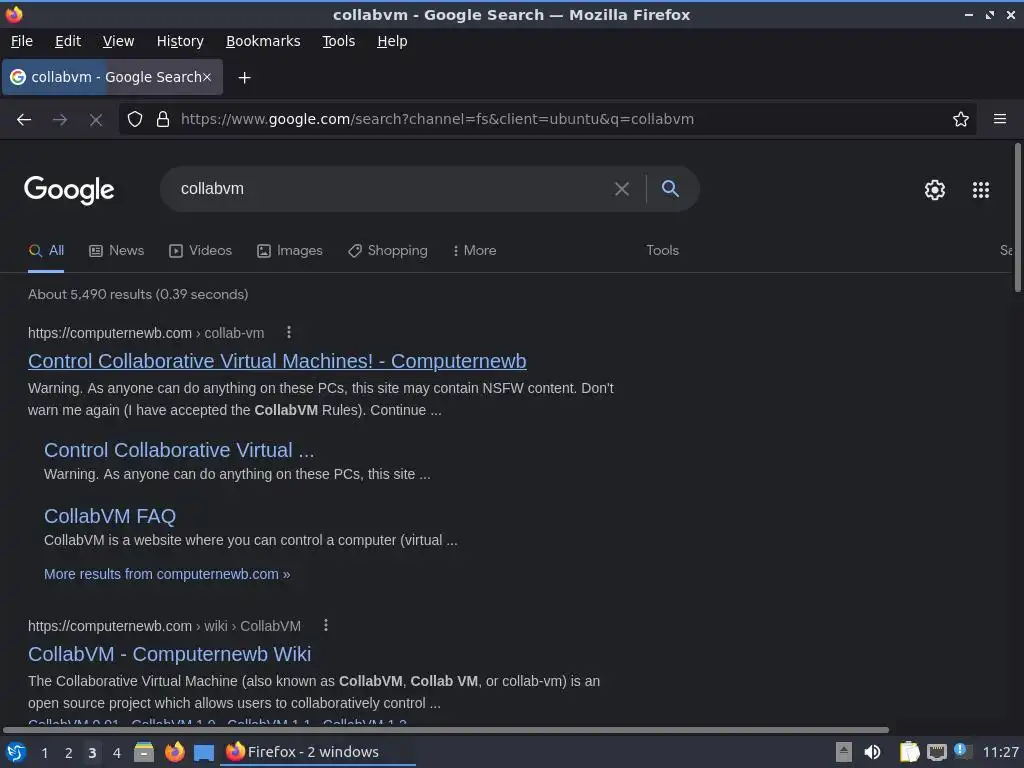The image size is (1024, 768).
Task: Switch to News results
Action: click(x=116, y=251)
